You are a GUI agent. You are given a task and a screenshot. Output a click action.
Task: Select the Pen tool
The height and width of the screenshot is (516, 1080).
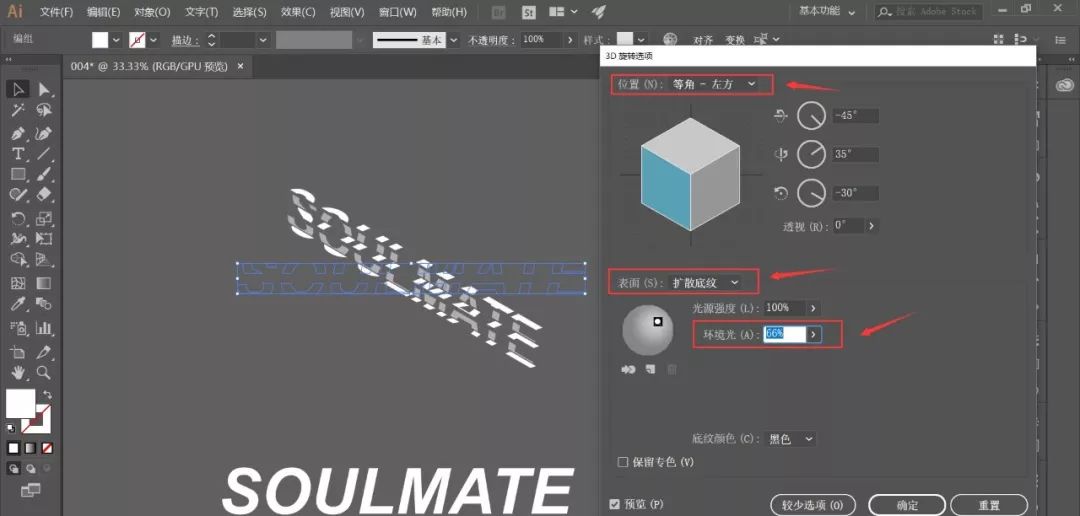18,133
